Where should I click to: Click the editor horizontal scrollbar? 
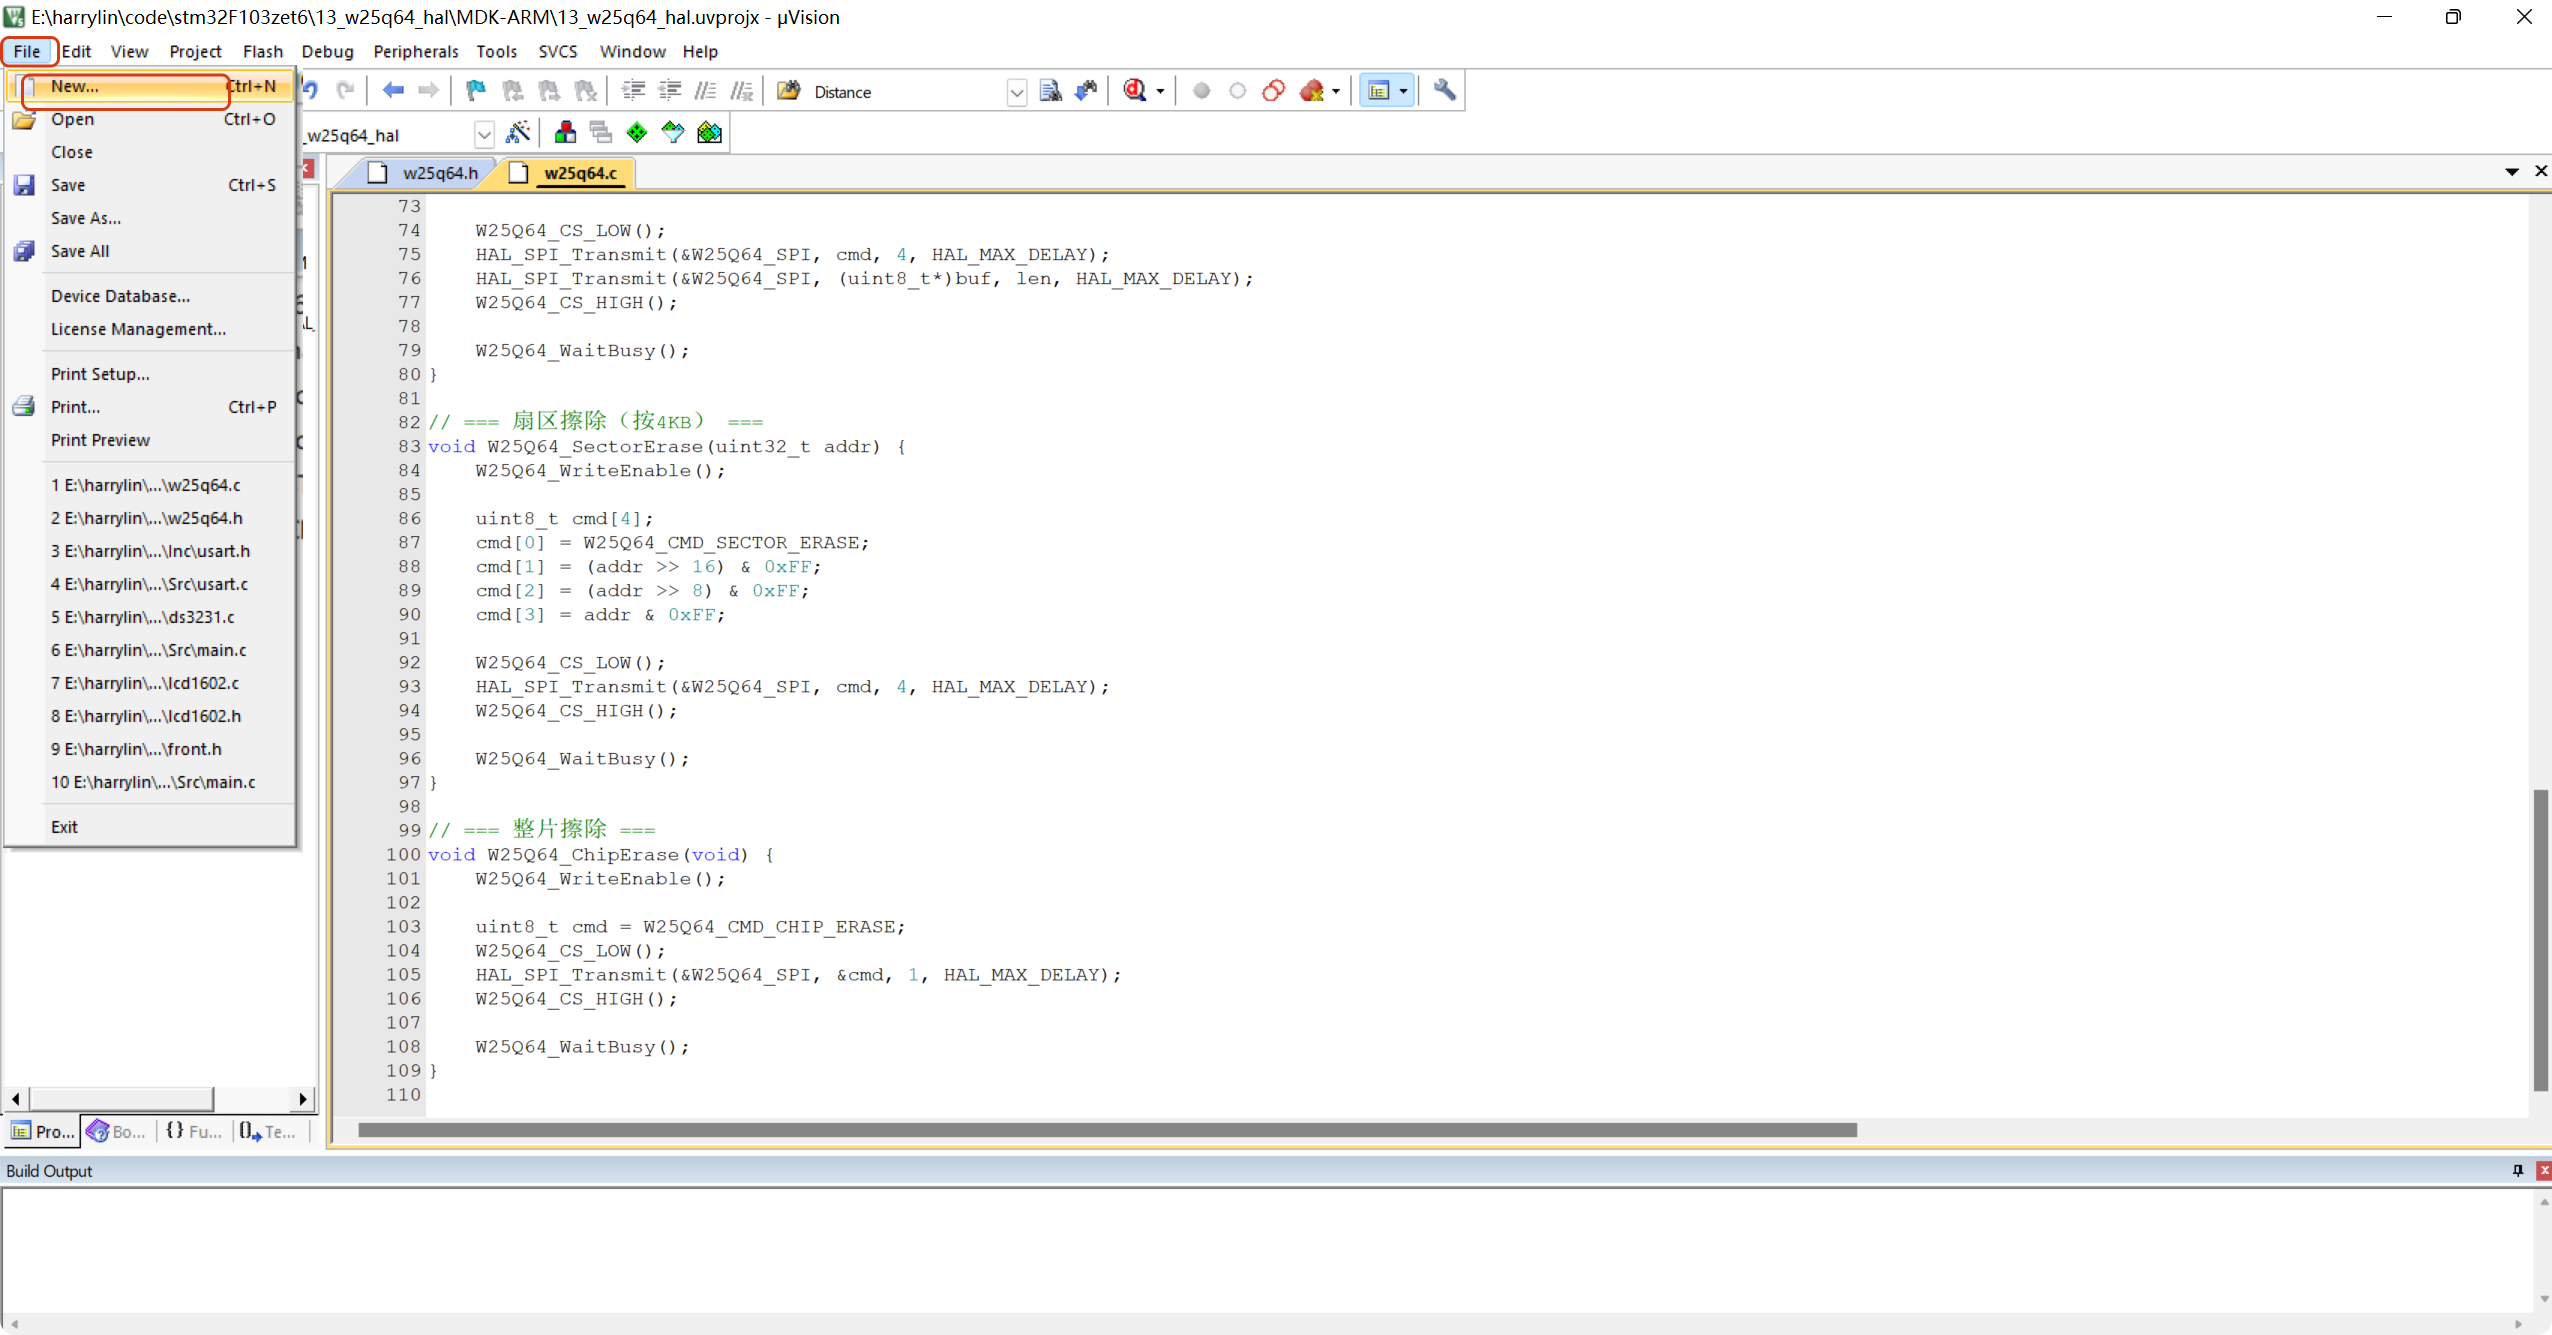[x=1106, y=1130]
